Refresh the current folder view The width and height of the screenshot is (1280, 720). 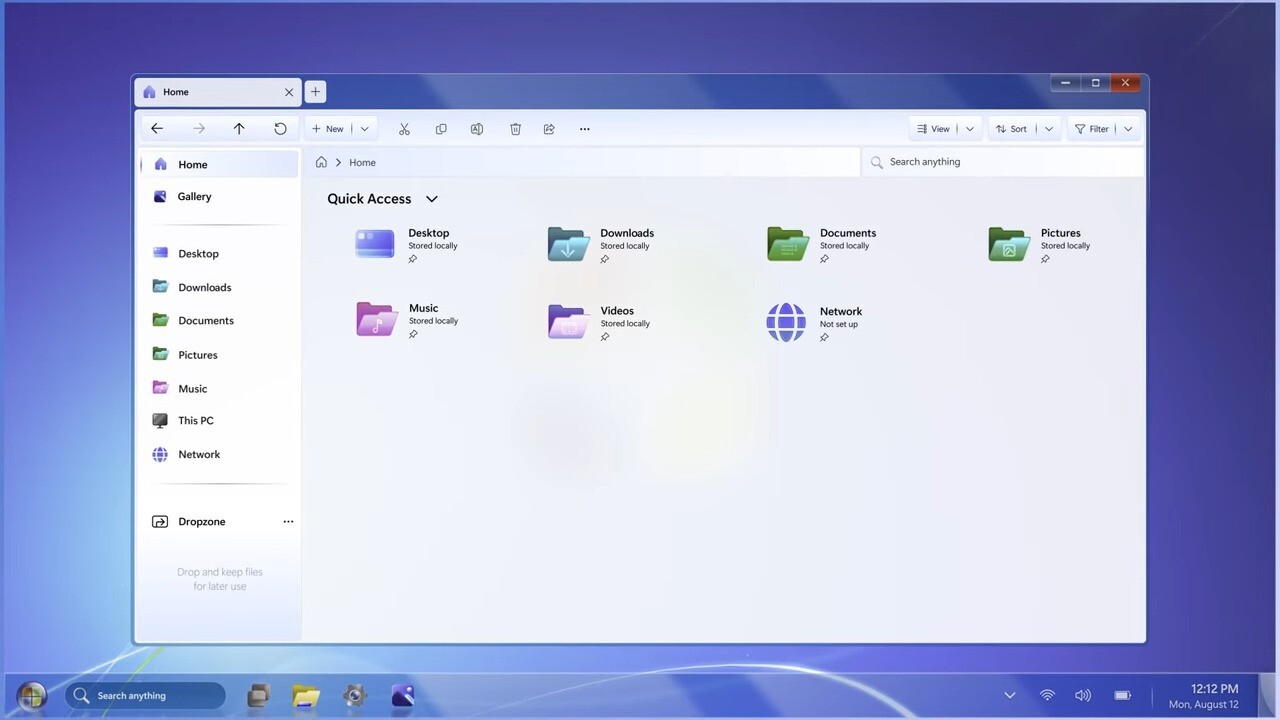(280, 129)
